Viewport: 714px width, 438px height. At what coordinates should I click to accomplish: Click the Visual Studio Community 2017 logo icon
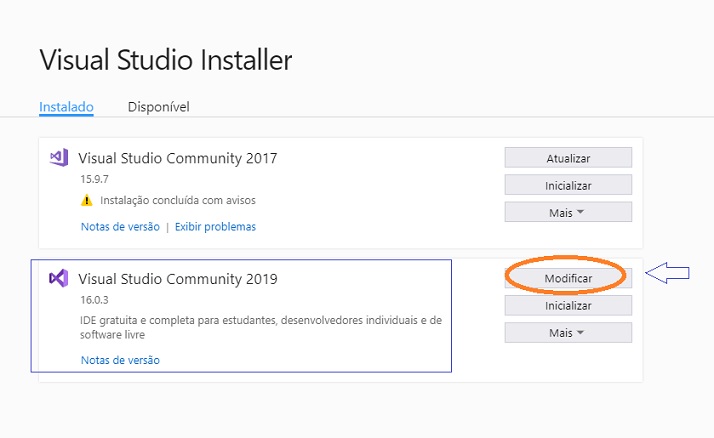[x=59, y=158]
